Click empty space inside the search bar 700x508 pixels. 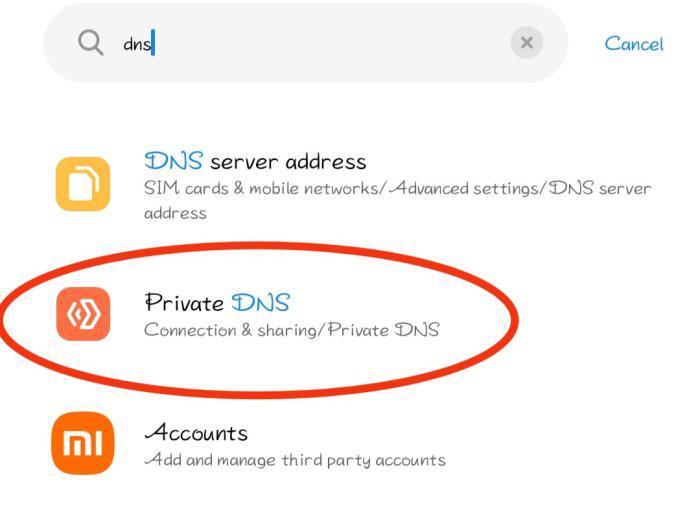[x=330, y=43]
